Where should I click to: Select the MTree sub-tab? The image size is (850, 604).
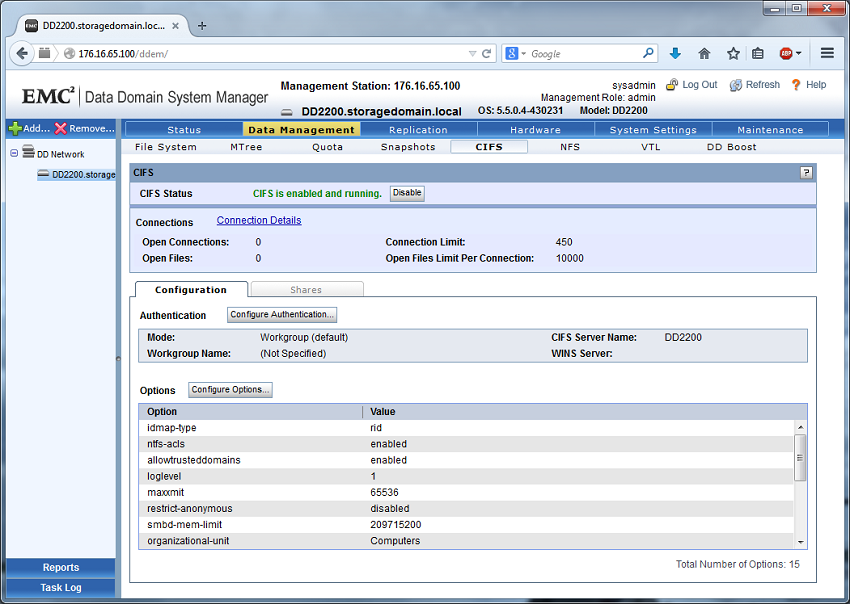[x=246, y=147]
